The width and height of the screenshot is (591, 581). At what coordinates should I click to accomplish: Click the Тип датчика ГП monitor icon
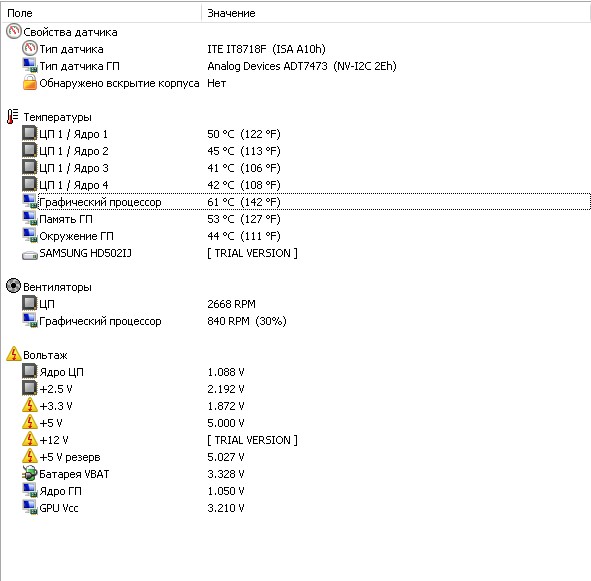[30, 66]
